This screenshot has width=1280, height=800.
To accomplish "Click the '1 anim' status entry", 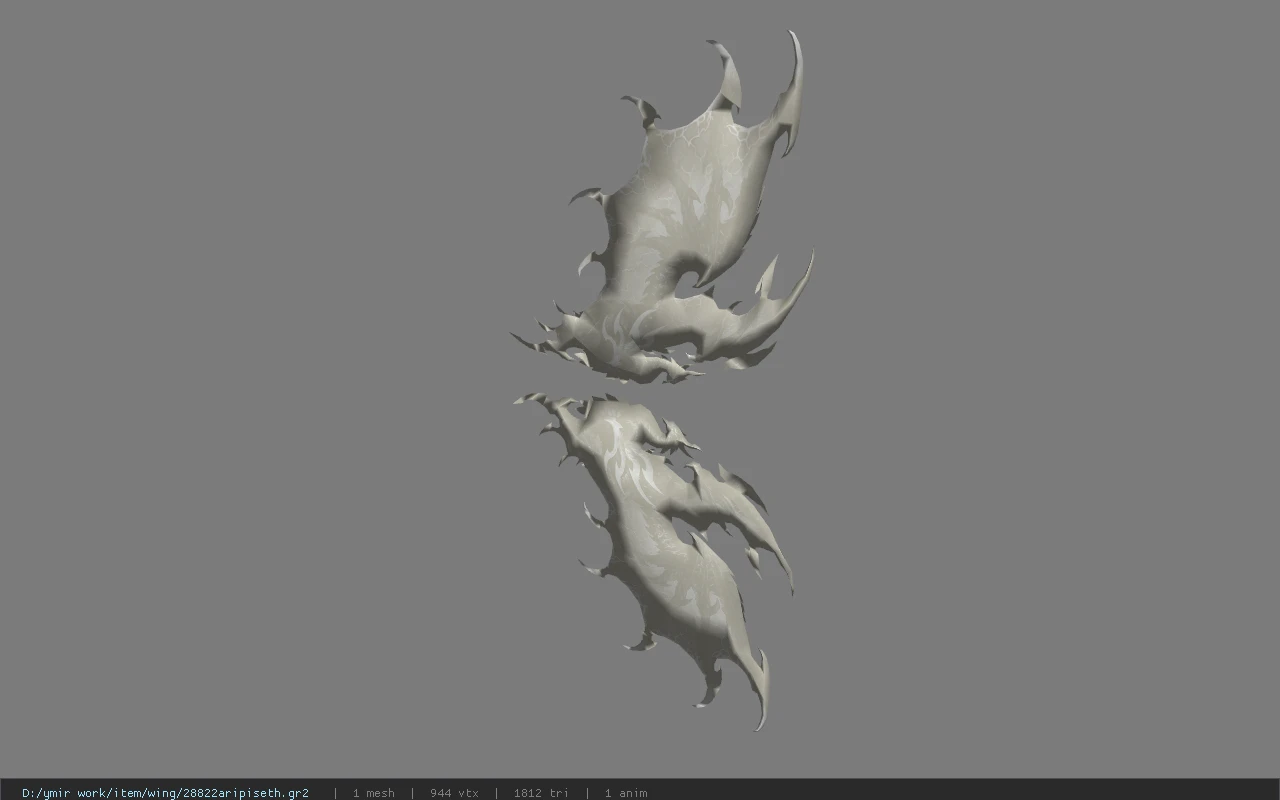I will pyautogui.click(x=625, y=793).
